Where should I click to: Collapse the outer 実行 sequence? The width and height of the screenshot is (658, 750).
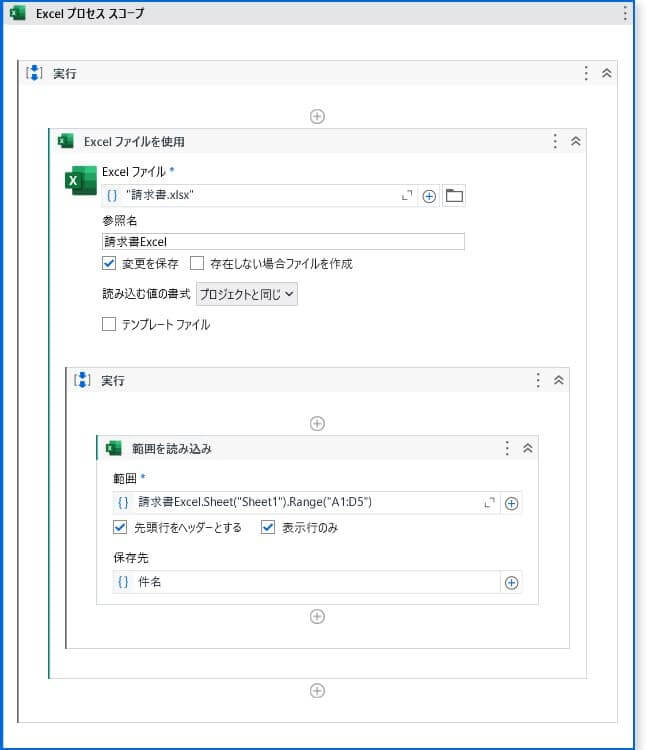pos(606,73)
